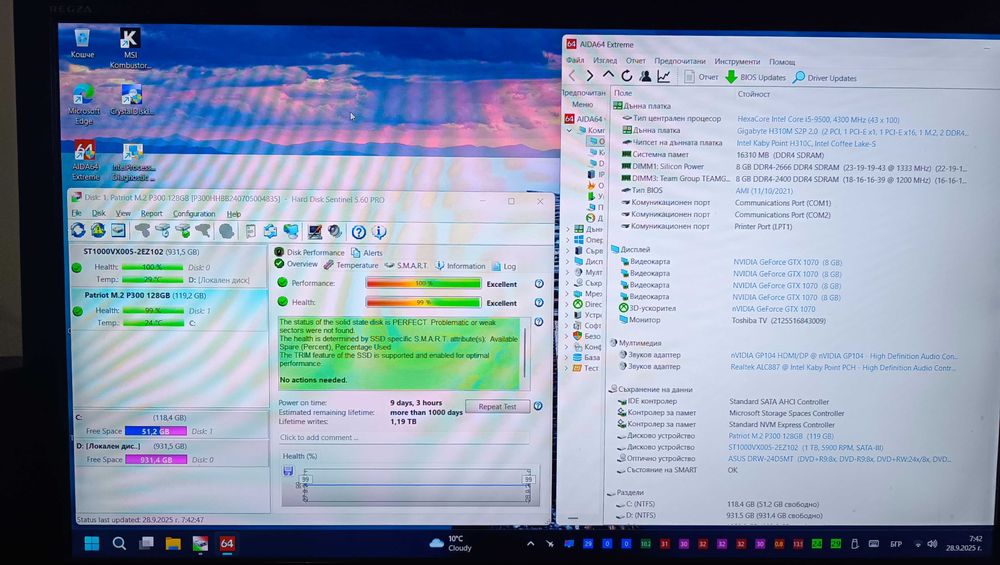Click the Refresh icon in Hard Disk Sentinel toolbar
This screenshot has width=1000, height=565.
point(78,231)
